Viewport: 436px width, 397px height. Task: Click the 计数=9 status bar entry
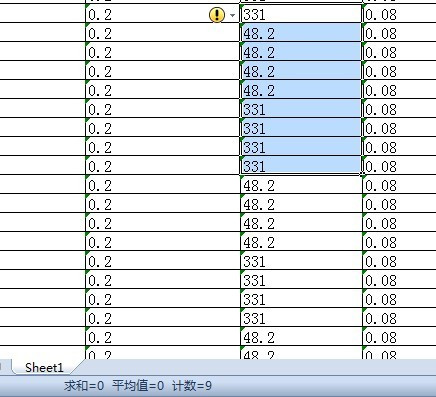click(192, 386)
